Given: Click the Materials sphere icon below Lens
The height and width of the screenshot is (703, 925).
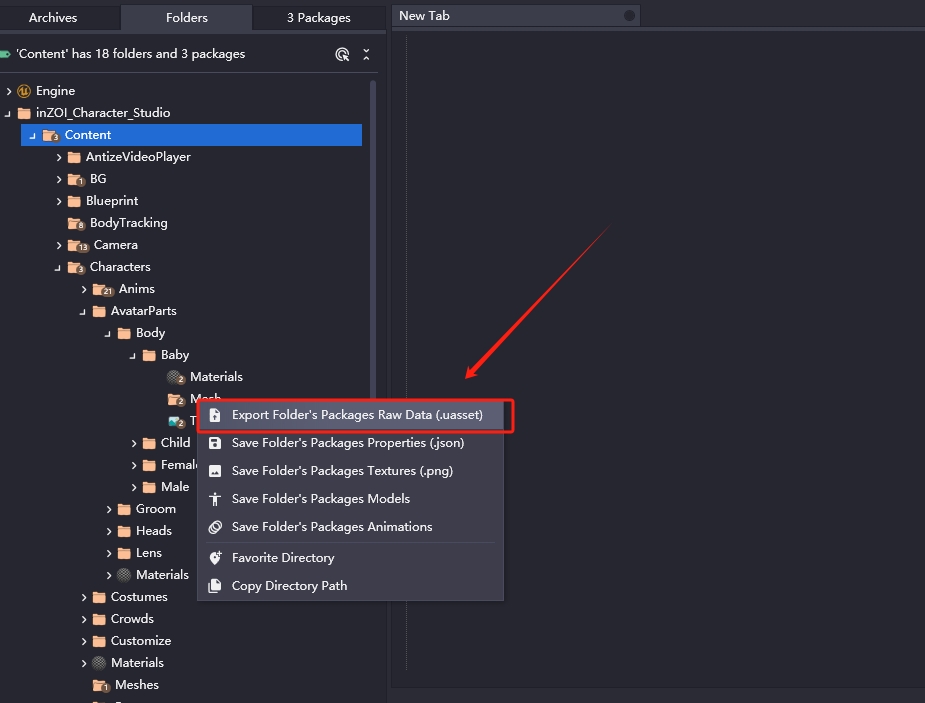Looking at the screenshot, I should click(124, 574).
